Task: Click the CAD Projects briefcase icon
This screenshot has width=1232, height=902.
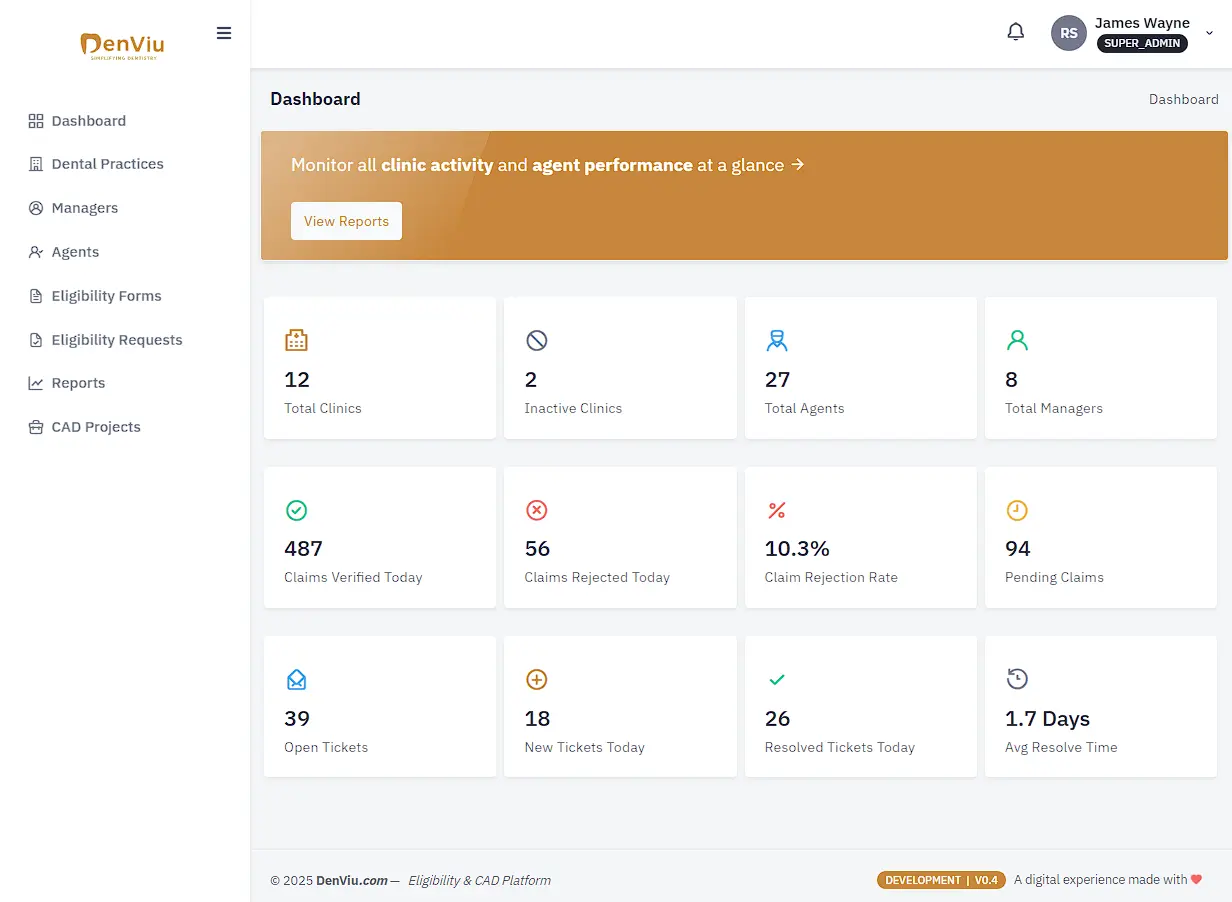Action: 36,427
